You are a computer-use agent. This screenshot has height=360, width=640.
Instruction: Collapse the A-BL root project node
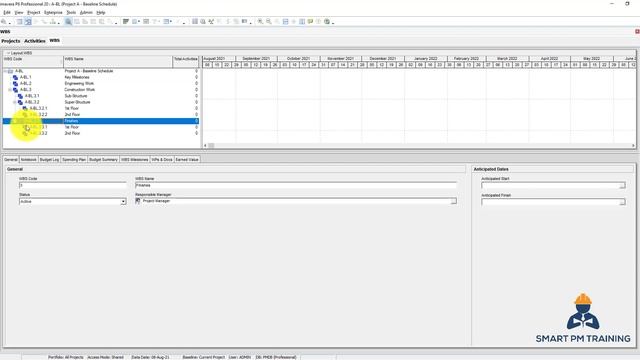[x=5, y=71]
